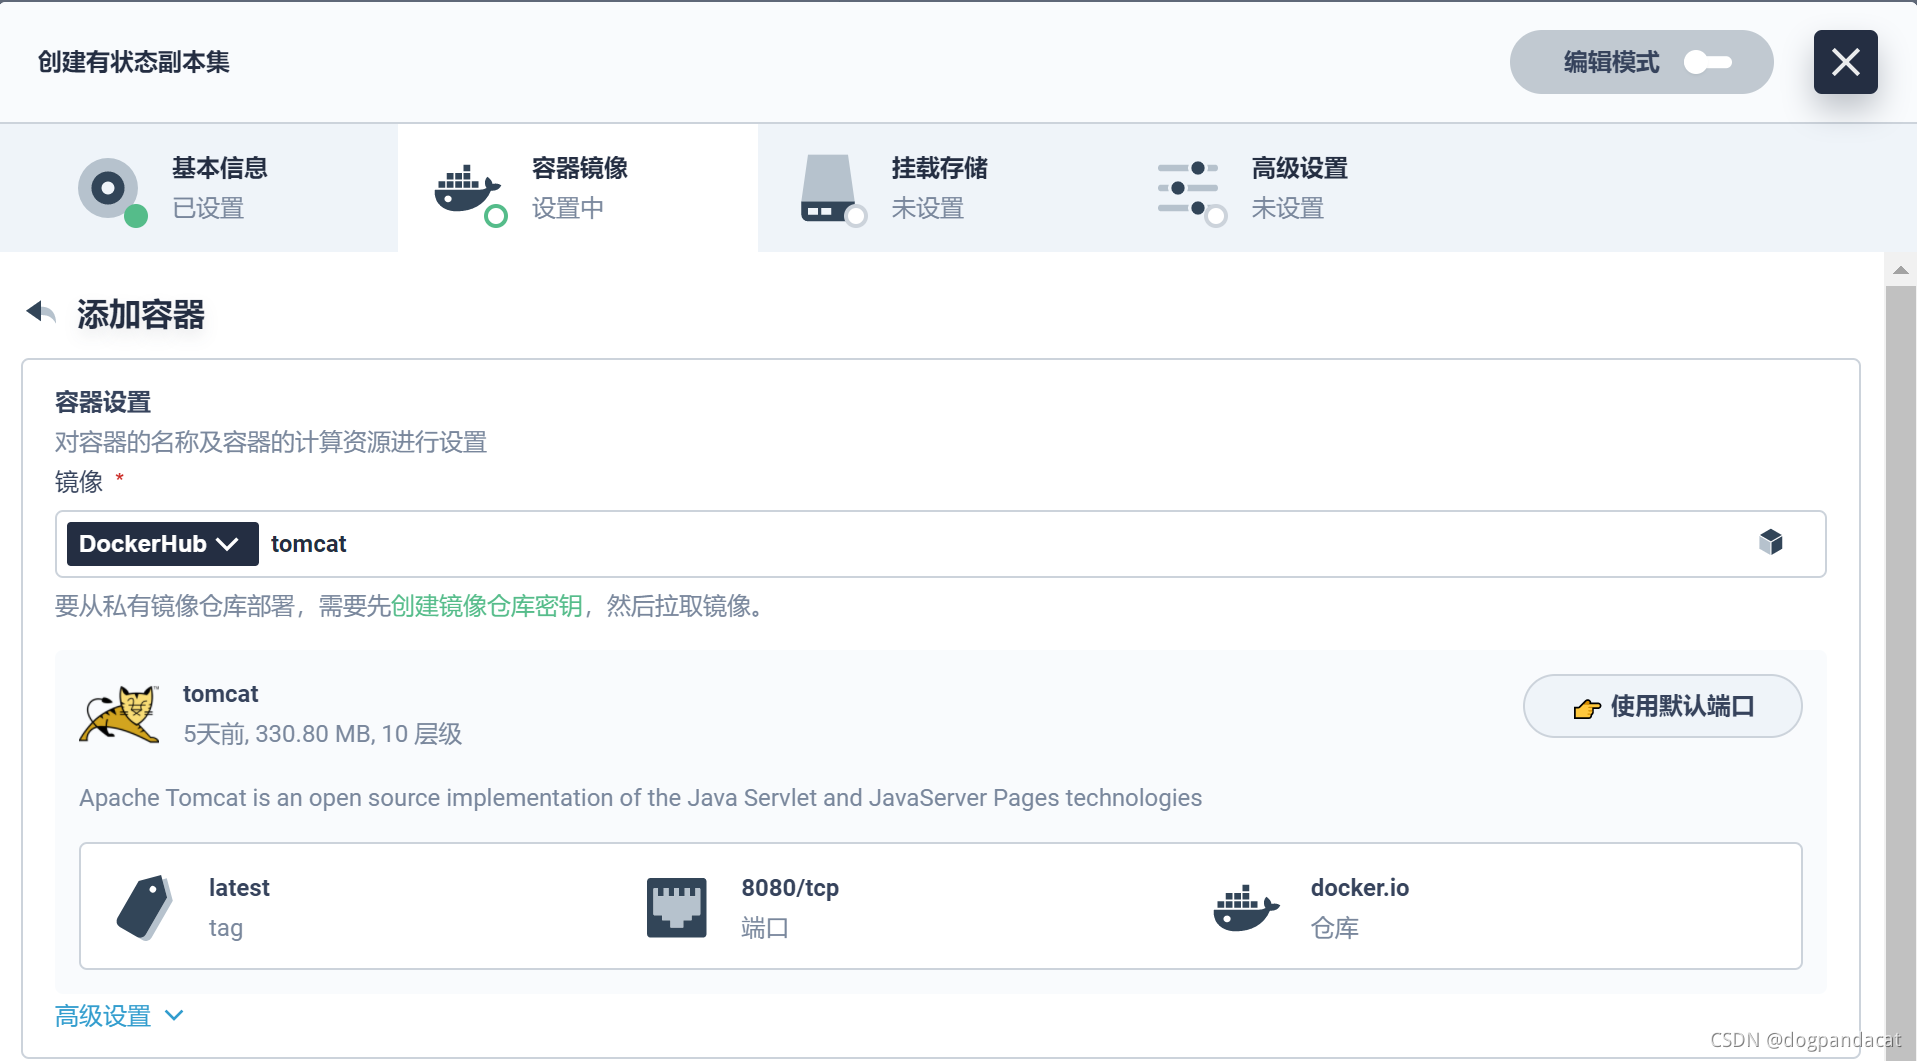
Task: Click the 容器设置 section heading
Action: tap(103, 402)
